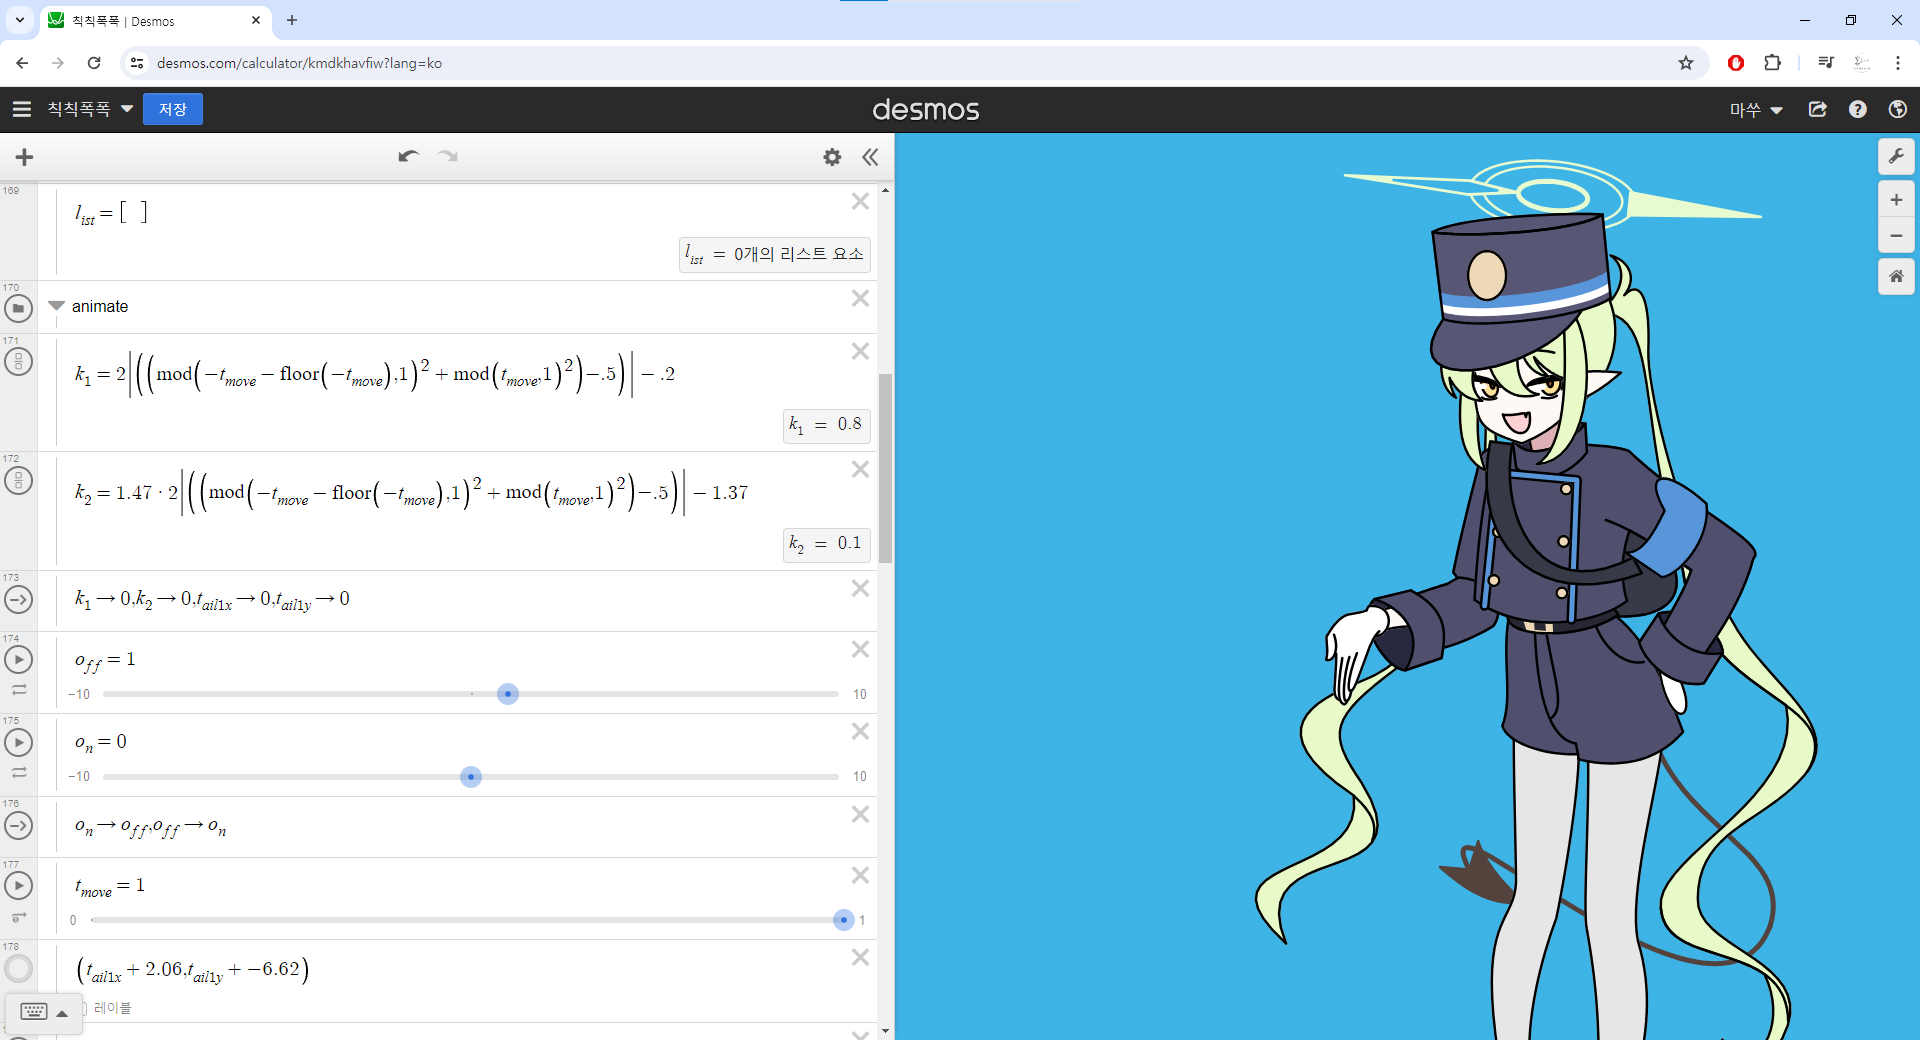Collapse the animate folder

pos(56,306)
